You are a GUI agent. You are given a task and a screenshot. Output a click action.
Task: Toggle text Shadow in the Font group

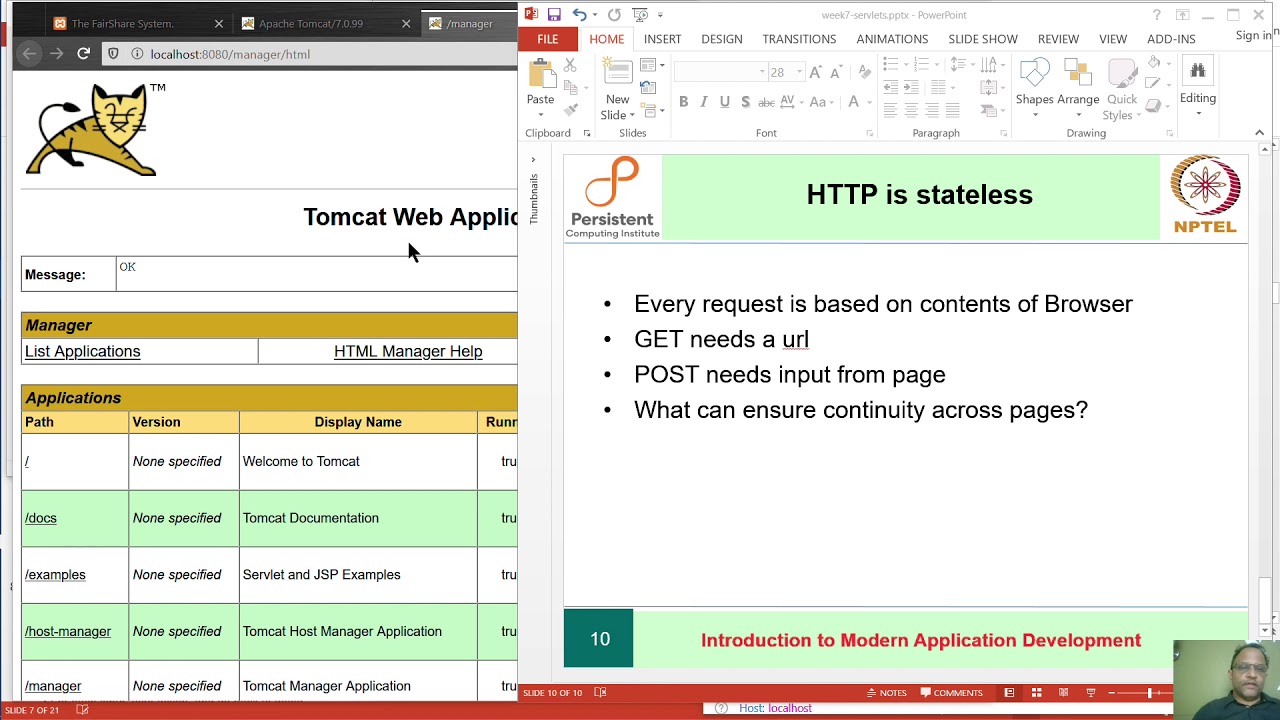point(745,102)
